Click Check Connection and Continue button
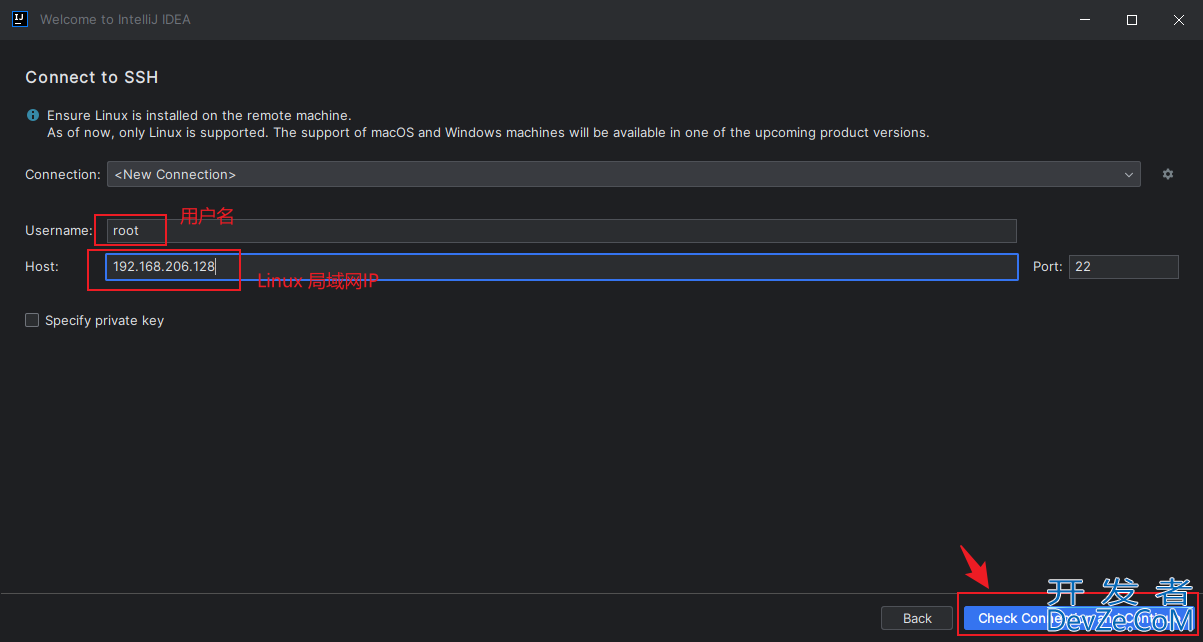Image resolution: width=1203 pixels, height=642 pixels. point(1078,618)
